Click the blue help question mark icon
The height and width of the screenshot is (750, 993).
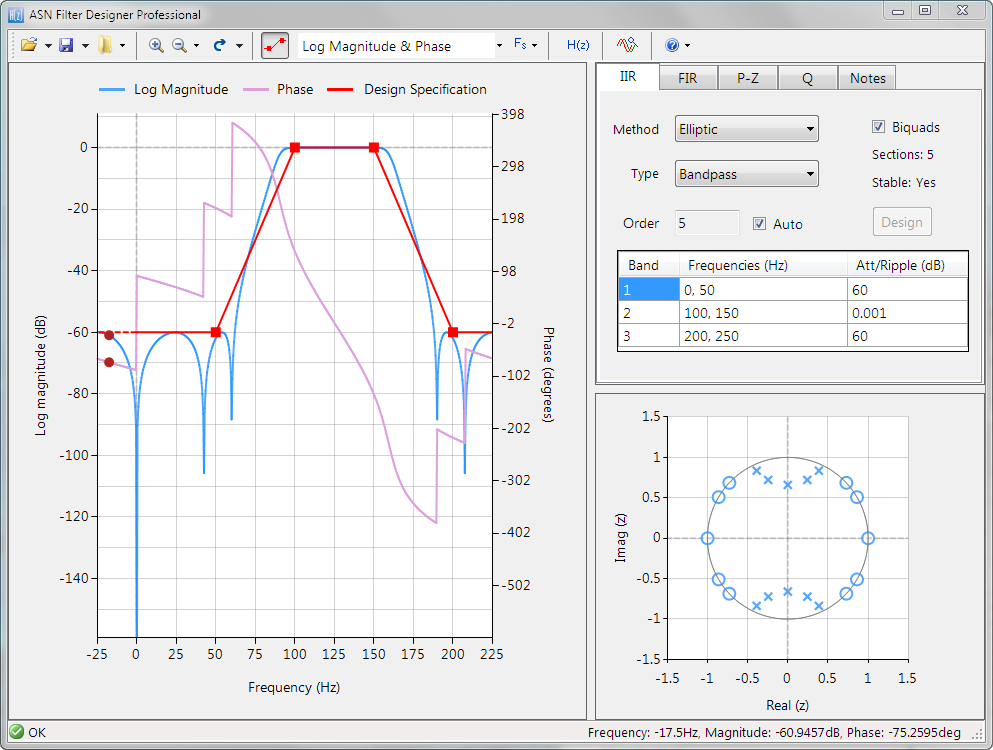point(671,45)
